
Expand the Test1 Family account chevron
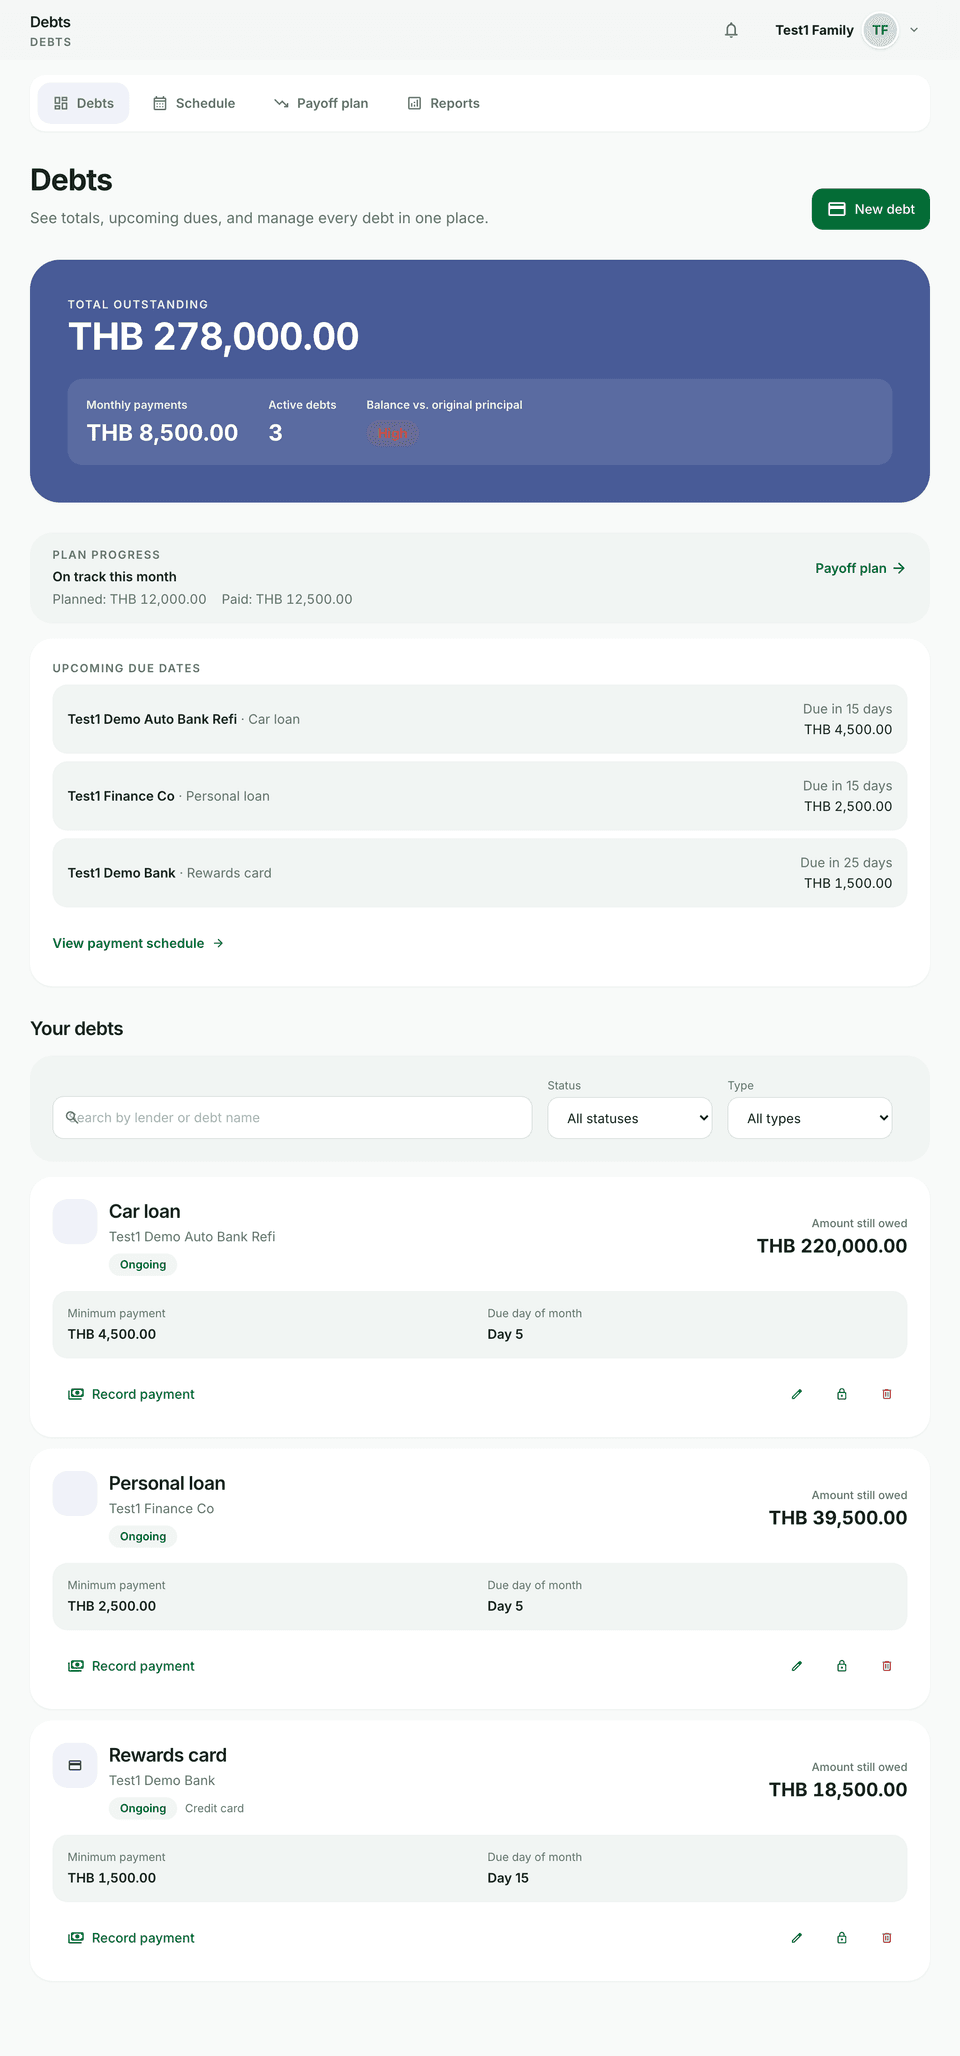[914, 30]
